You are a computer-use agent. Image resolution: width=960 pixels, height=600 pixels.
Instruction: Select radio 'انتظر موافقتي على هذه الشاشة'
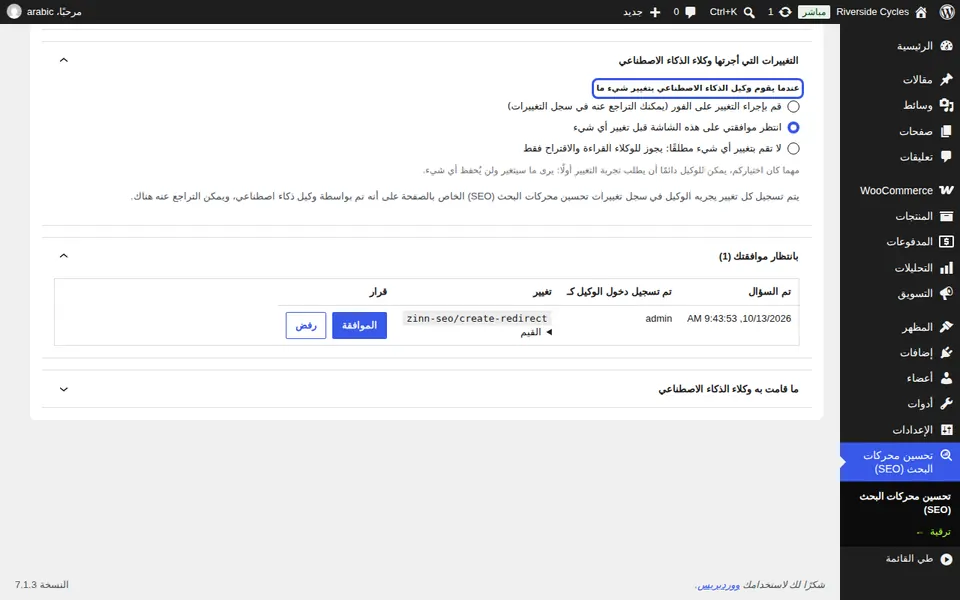tap(793, 127)
